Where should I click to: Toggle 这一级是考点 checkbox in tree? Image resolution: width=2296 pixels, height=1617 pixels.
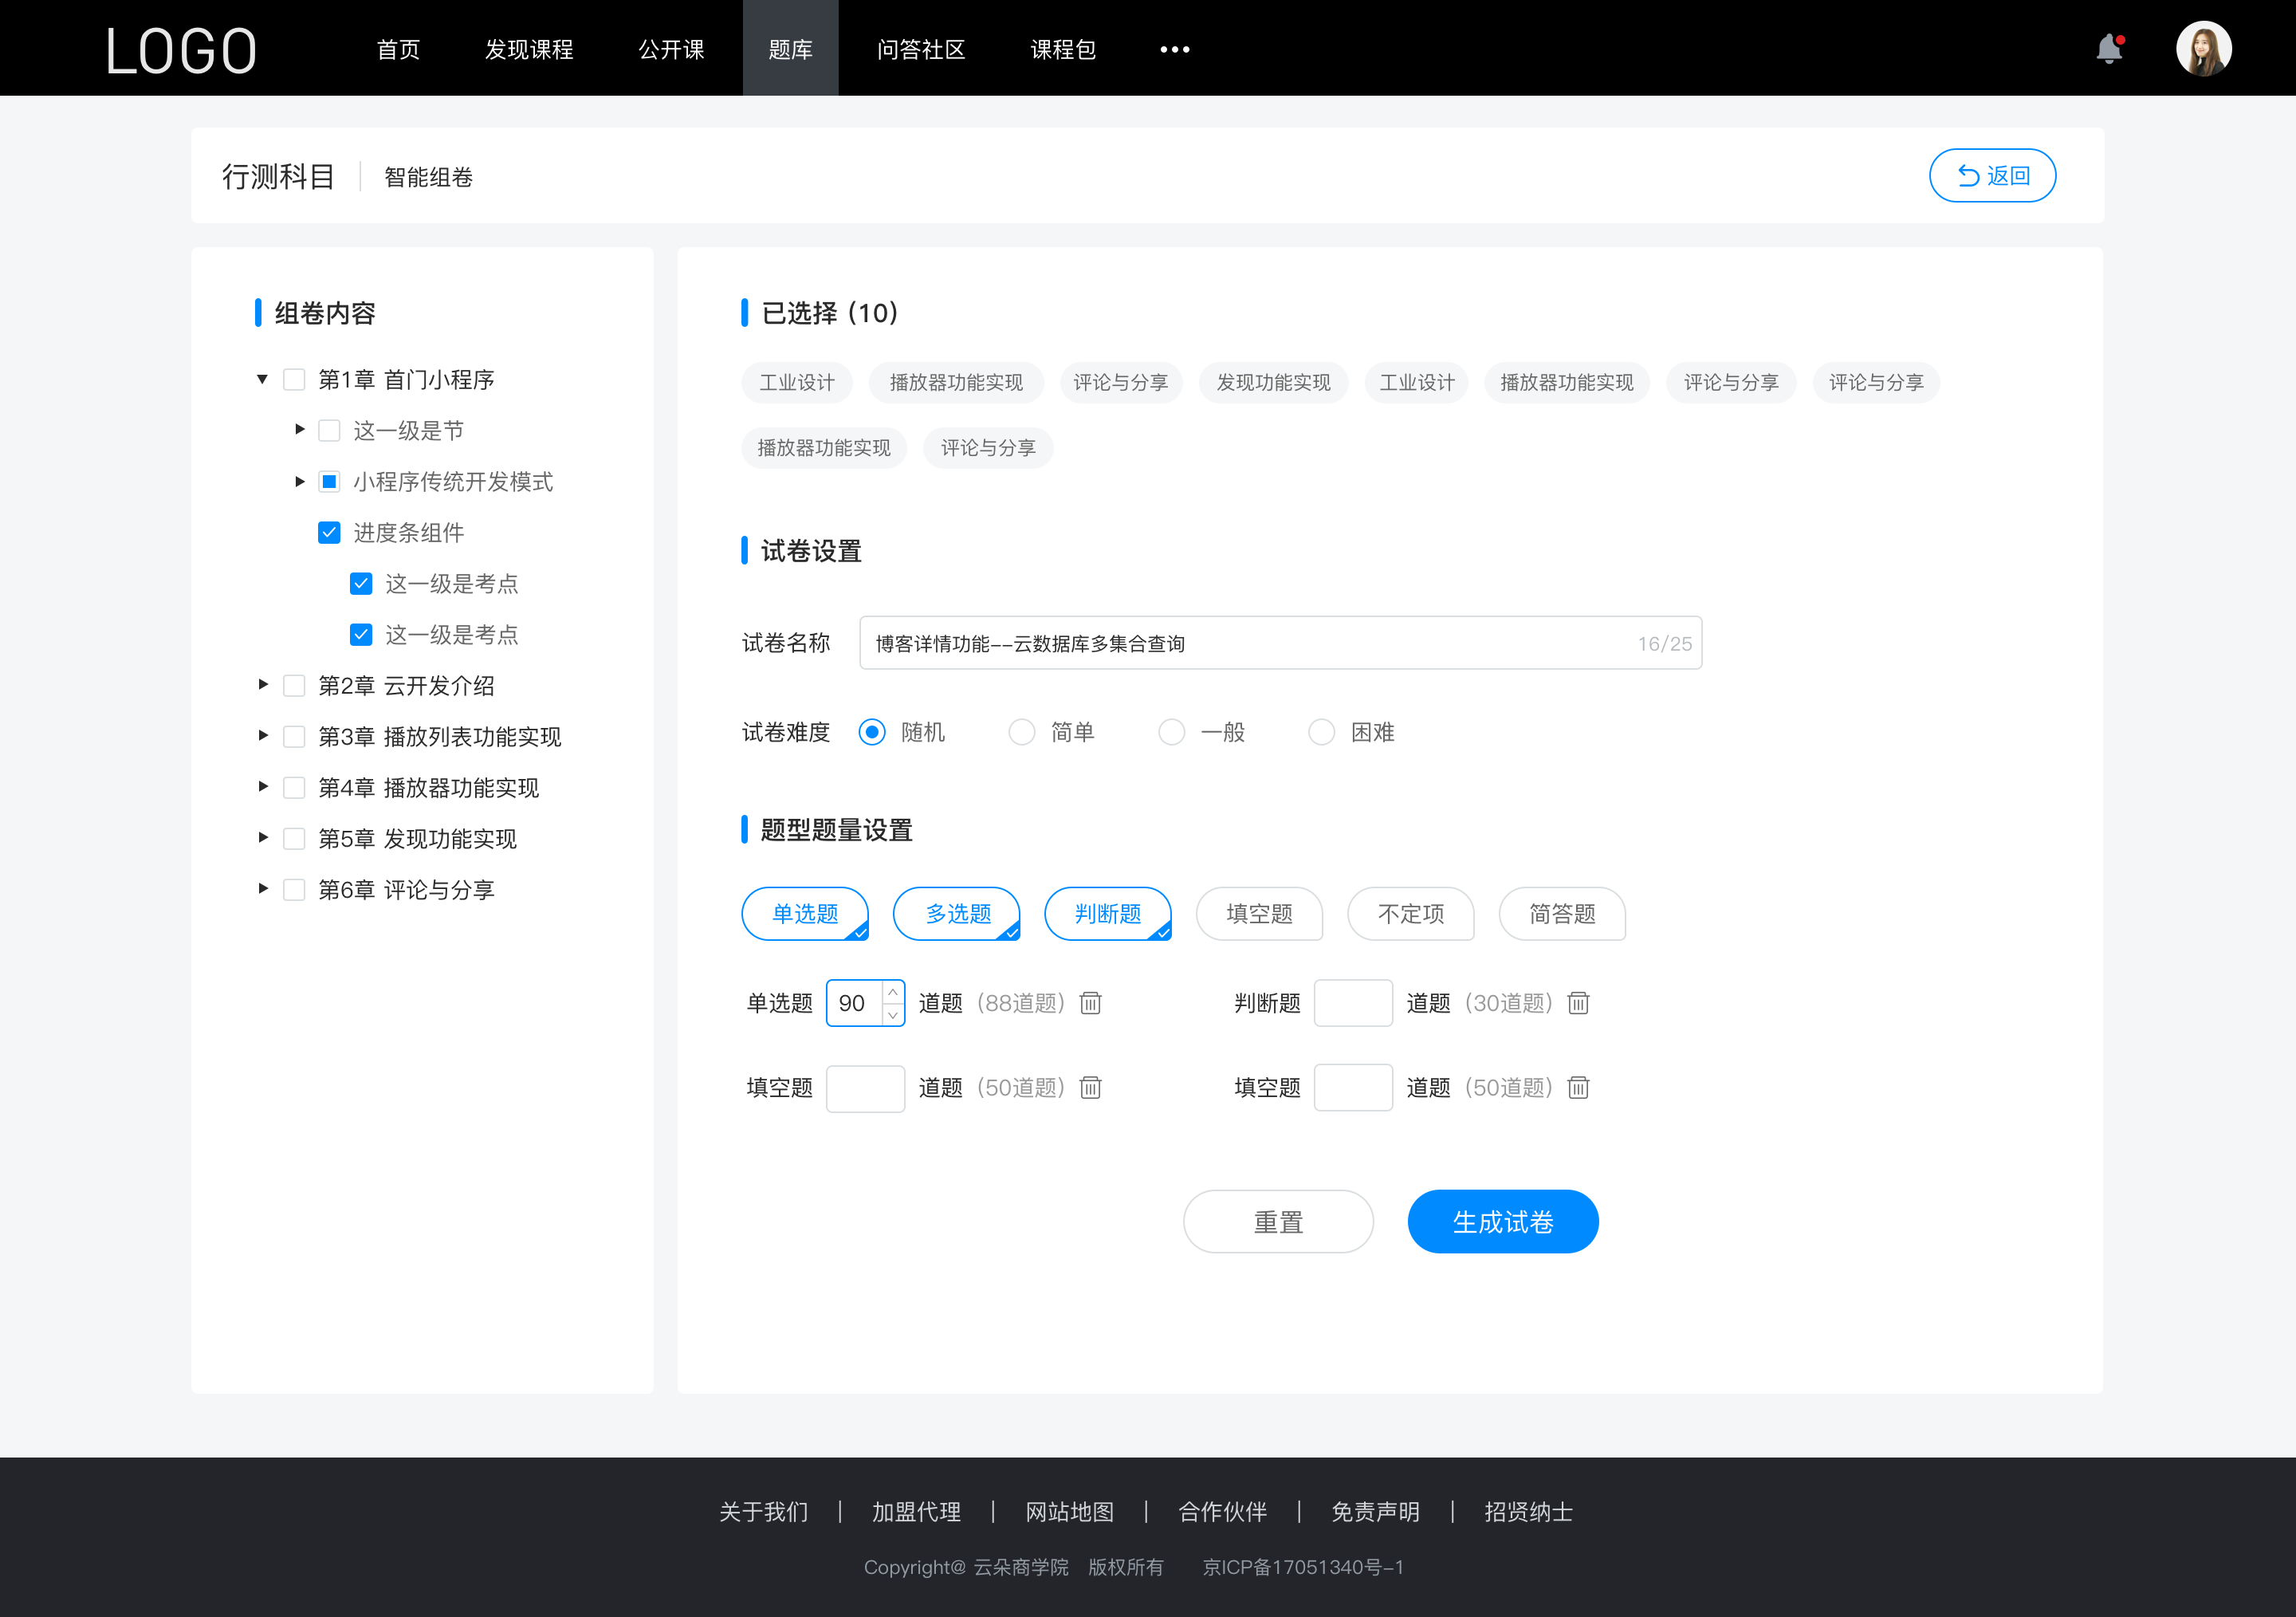360,583
